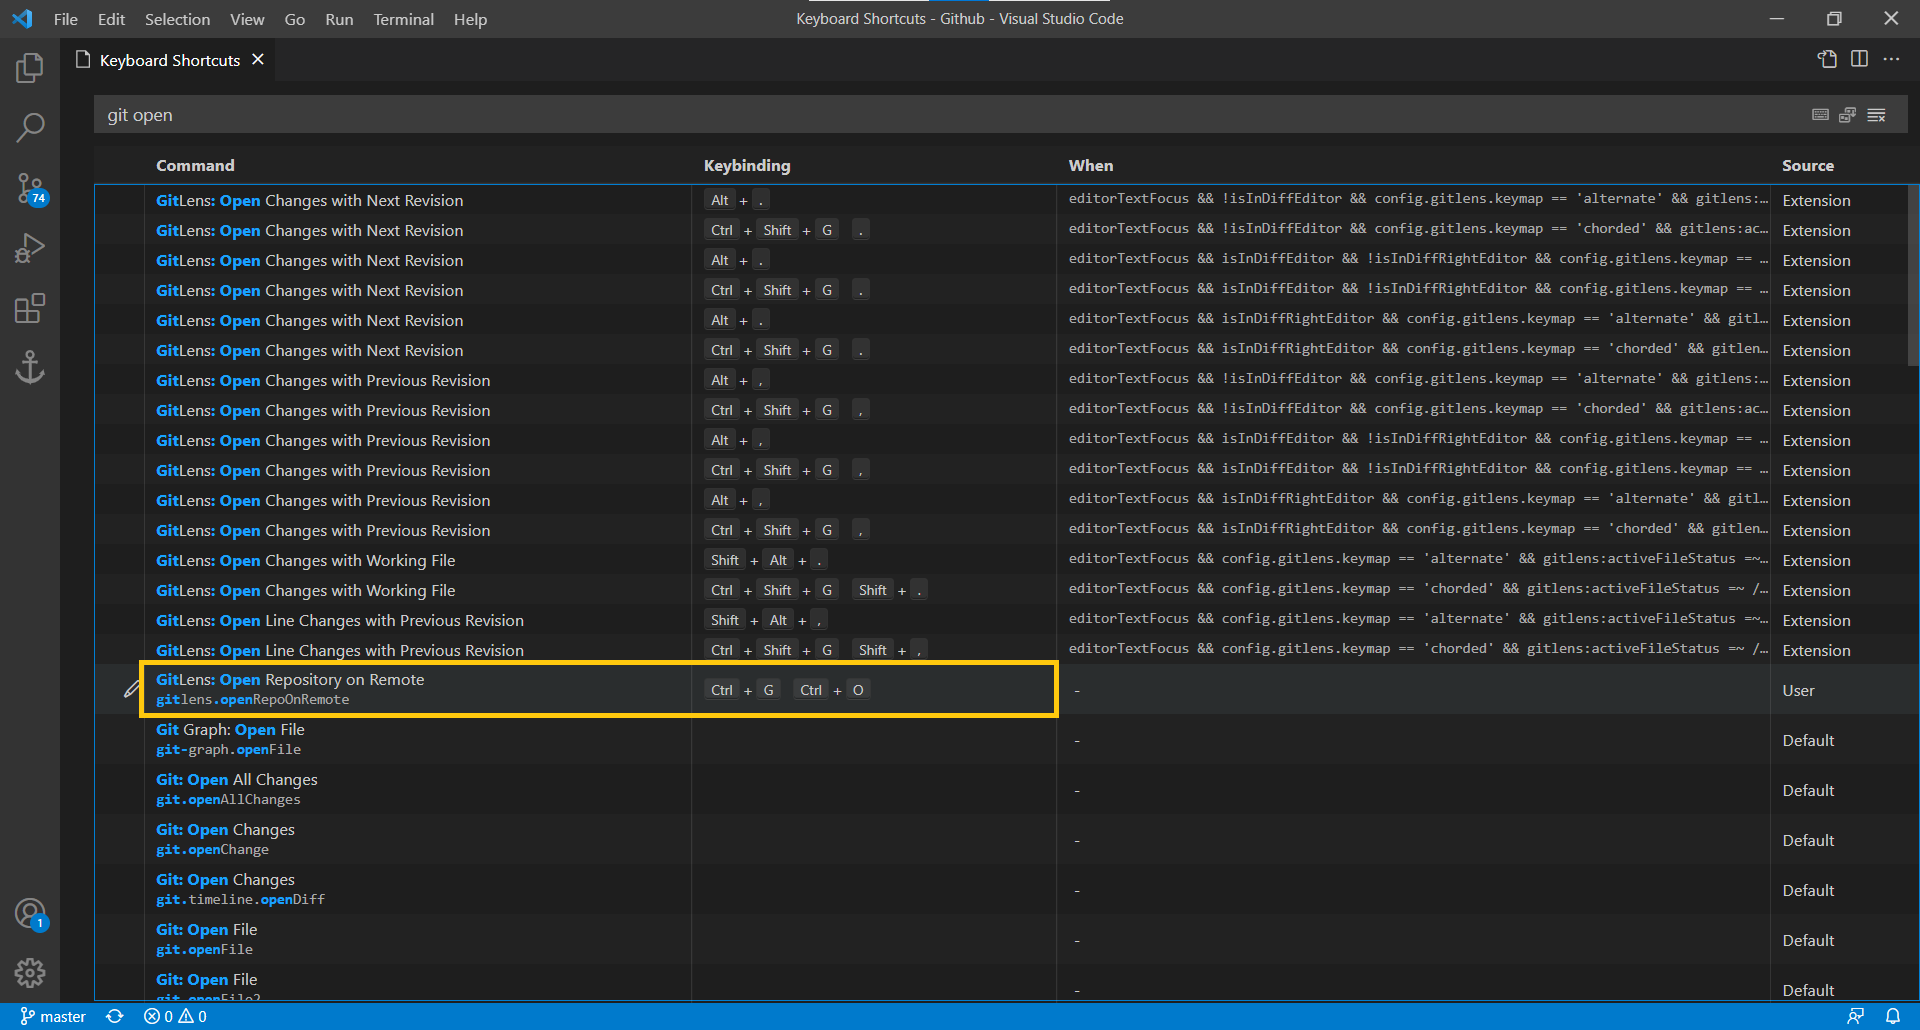The width and height of the screenshot is (1920, 1030).
Task: Open Source Control view with 74 badge
Action: pyautogui.click(x=30, y=188)
